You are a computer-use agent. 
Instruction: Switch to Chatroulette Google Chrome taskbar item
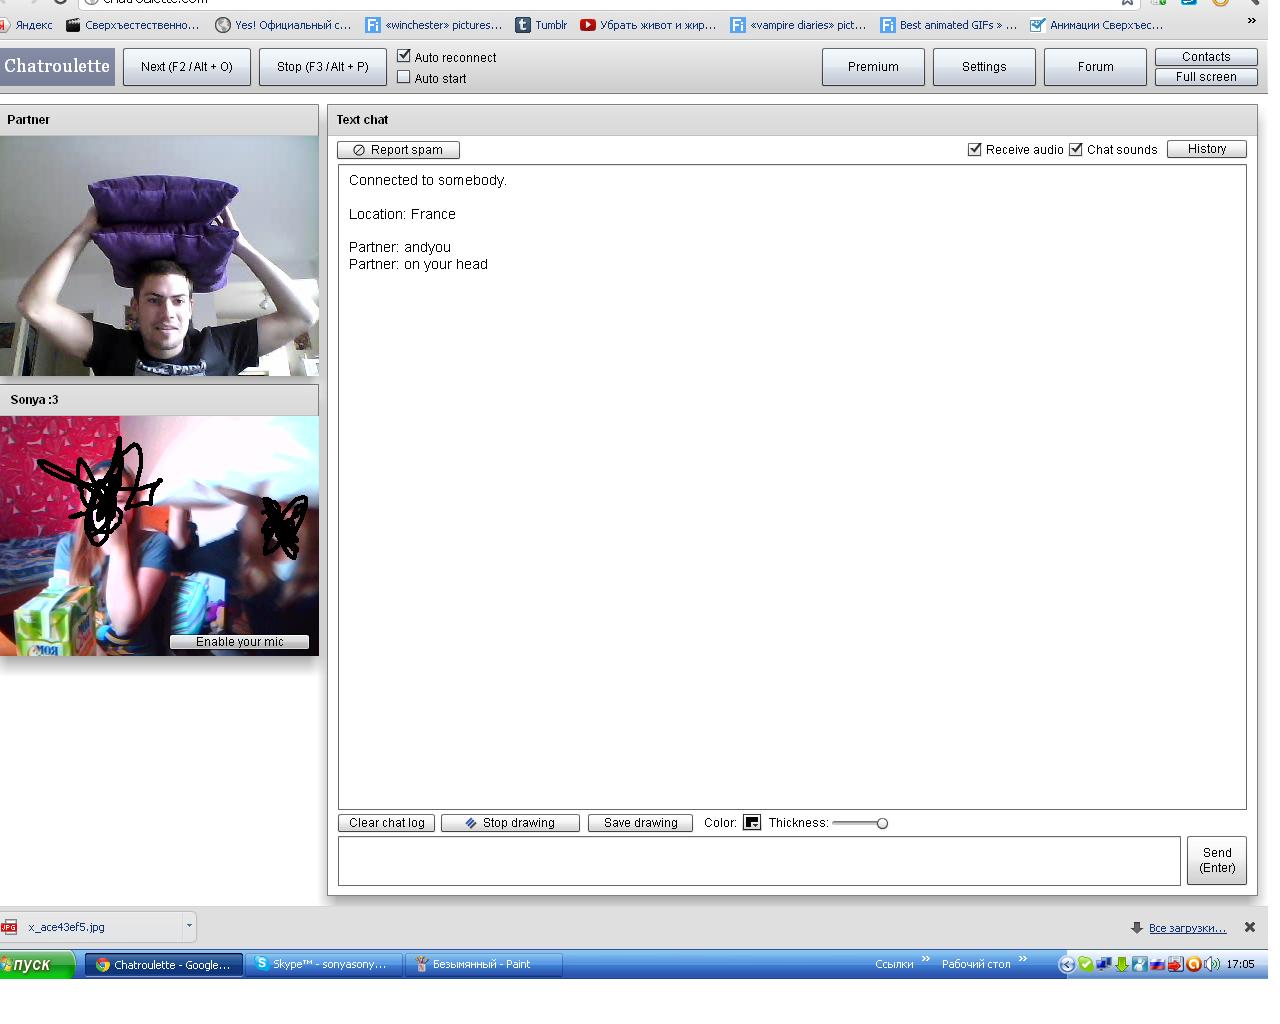click(164, 965)
